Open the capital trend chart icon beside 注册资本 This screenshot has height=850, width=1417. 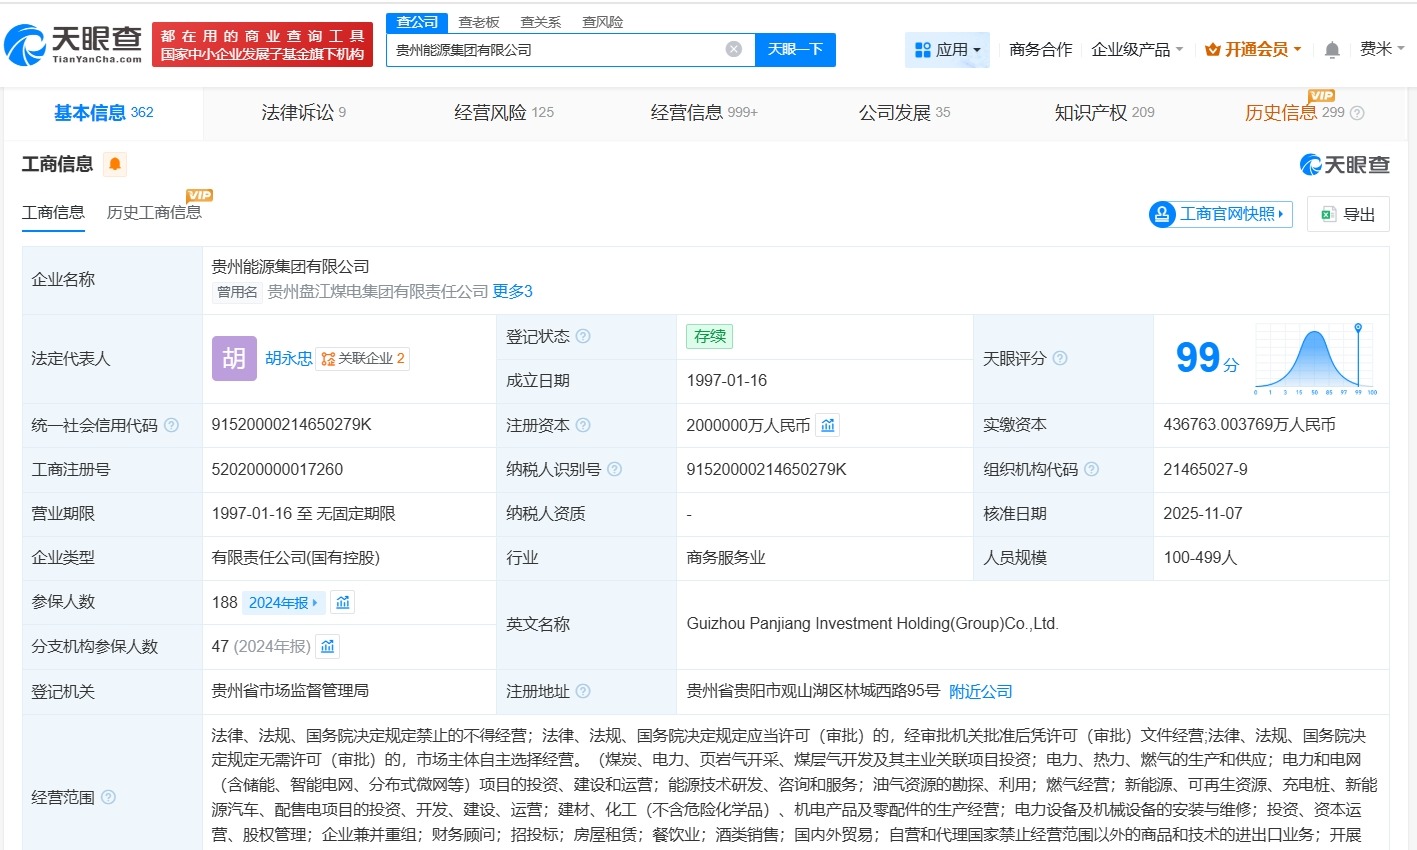pyautogui.click(x=827, y=425)
